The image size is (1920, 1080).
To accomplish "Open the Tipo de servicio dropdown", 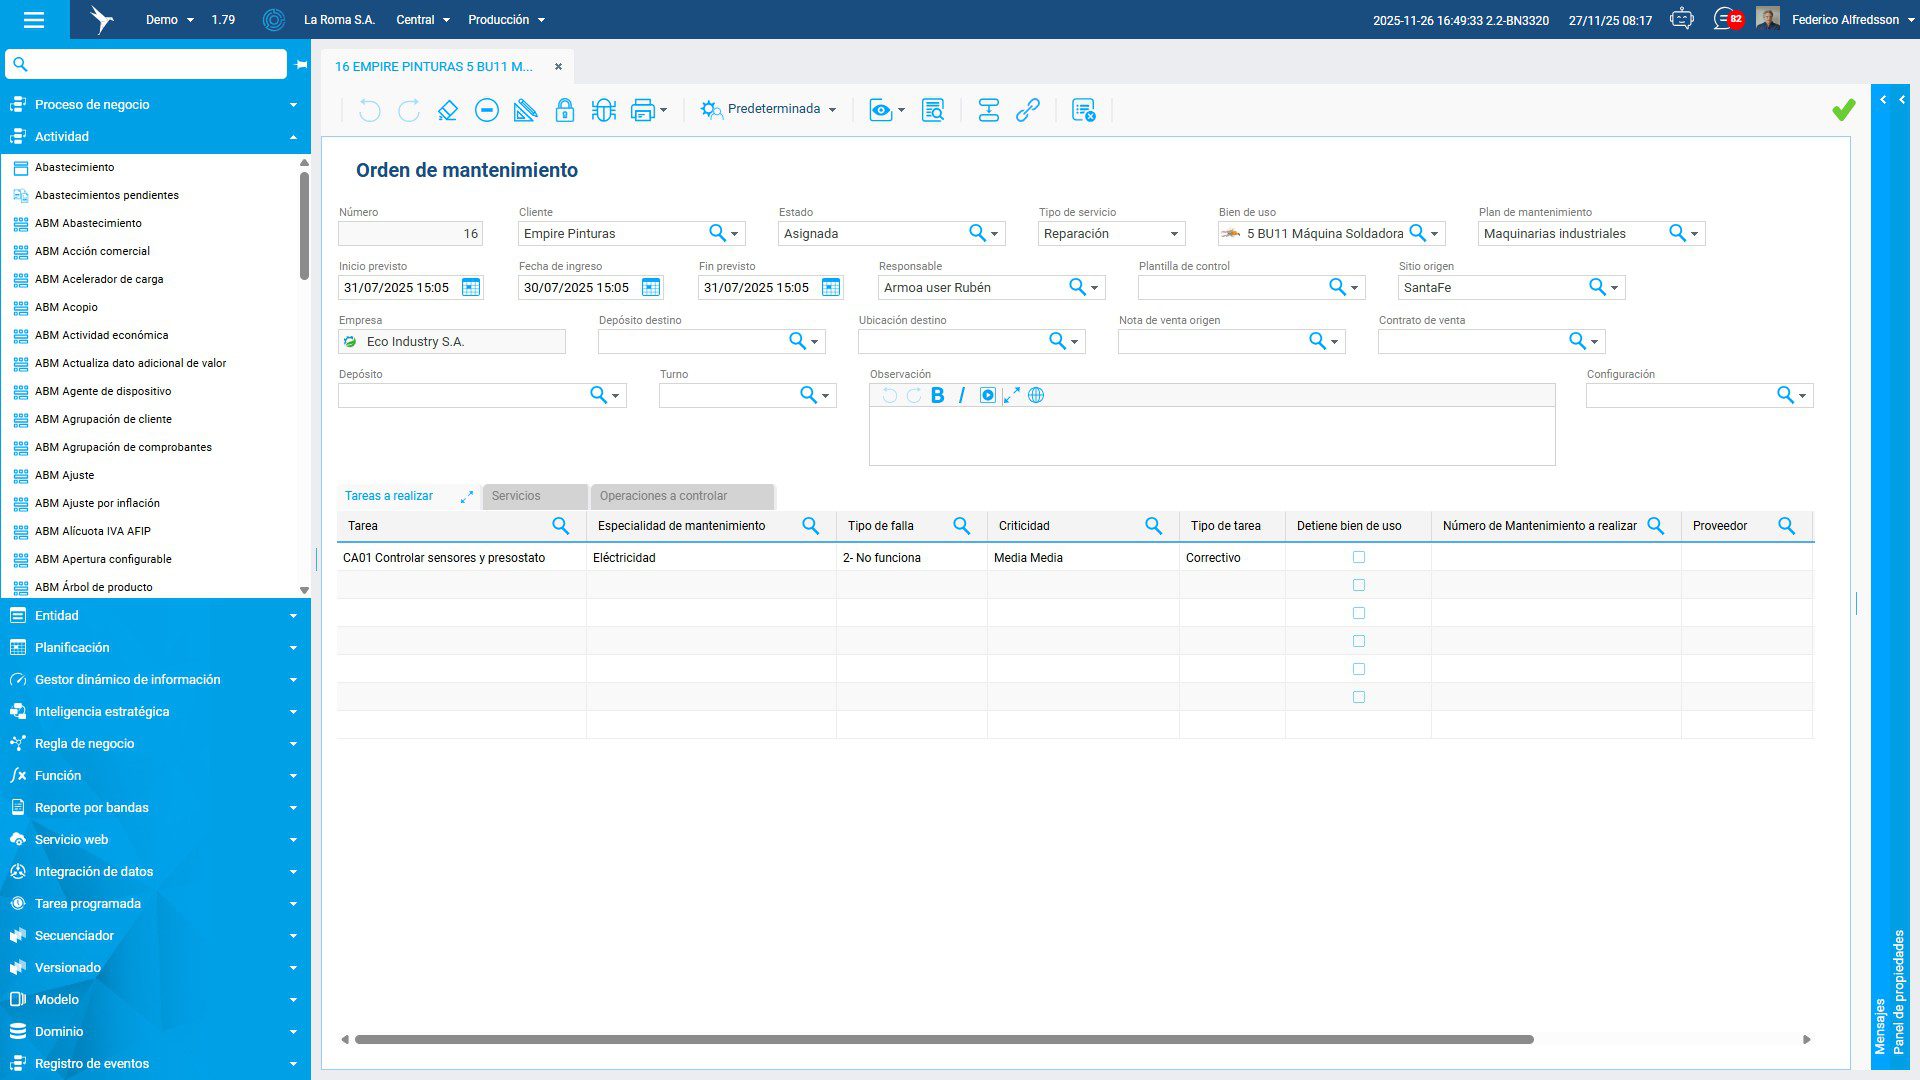I will click(x=1173, y=234).
